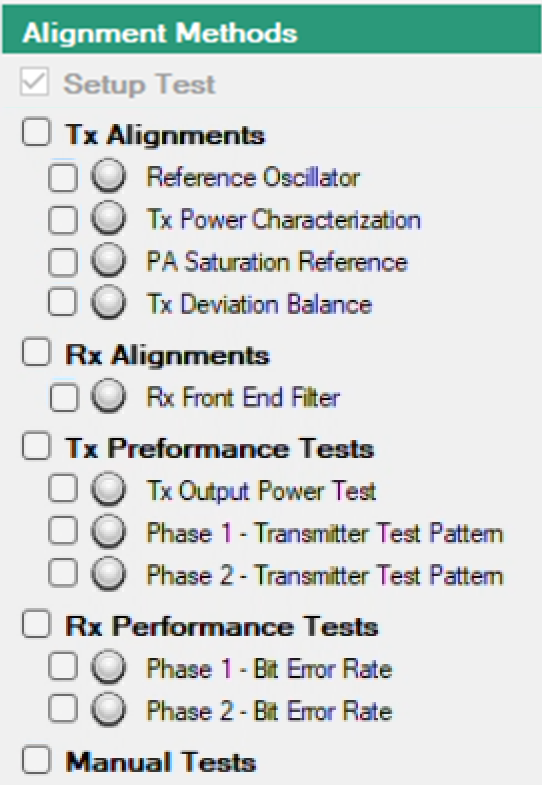
Task: Select the Phase 1 - Transmitter Test Pattern label
Action: pyautogui.click(x=325, y=533)
